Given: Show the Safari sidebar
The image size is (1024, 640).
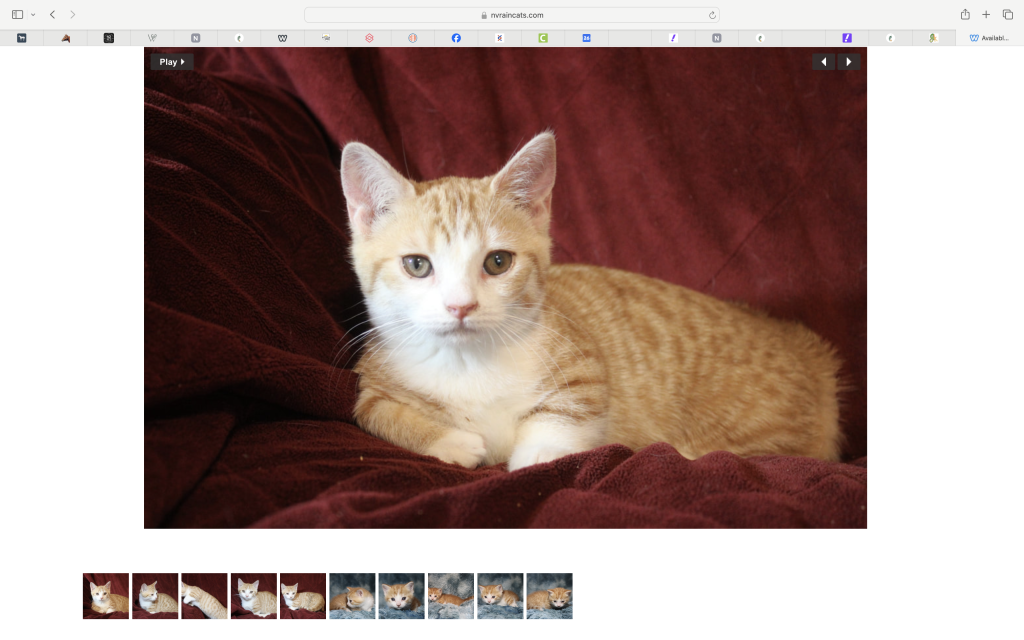Looking at the screenshot, I should [18, 14].
